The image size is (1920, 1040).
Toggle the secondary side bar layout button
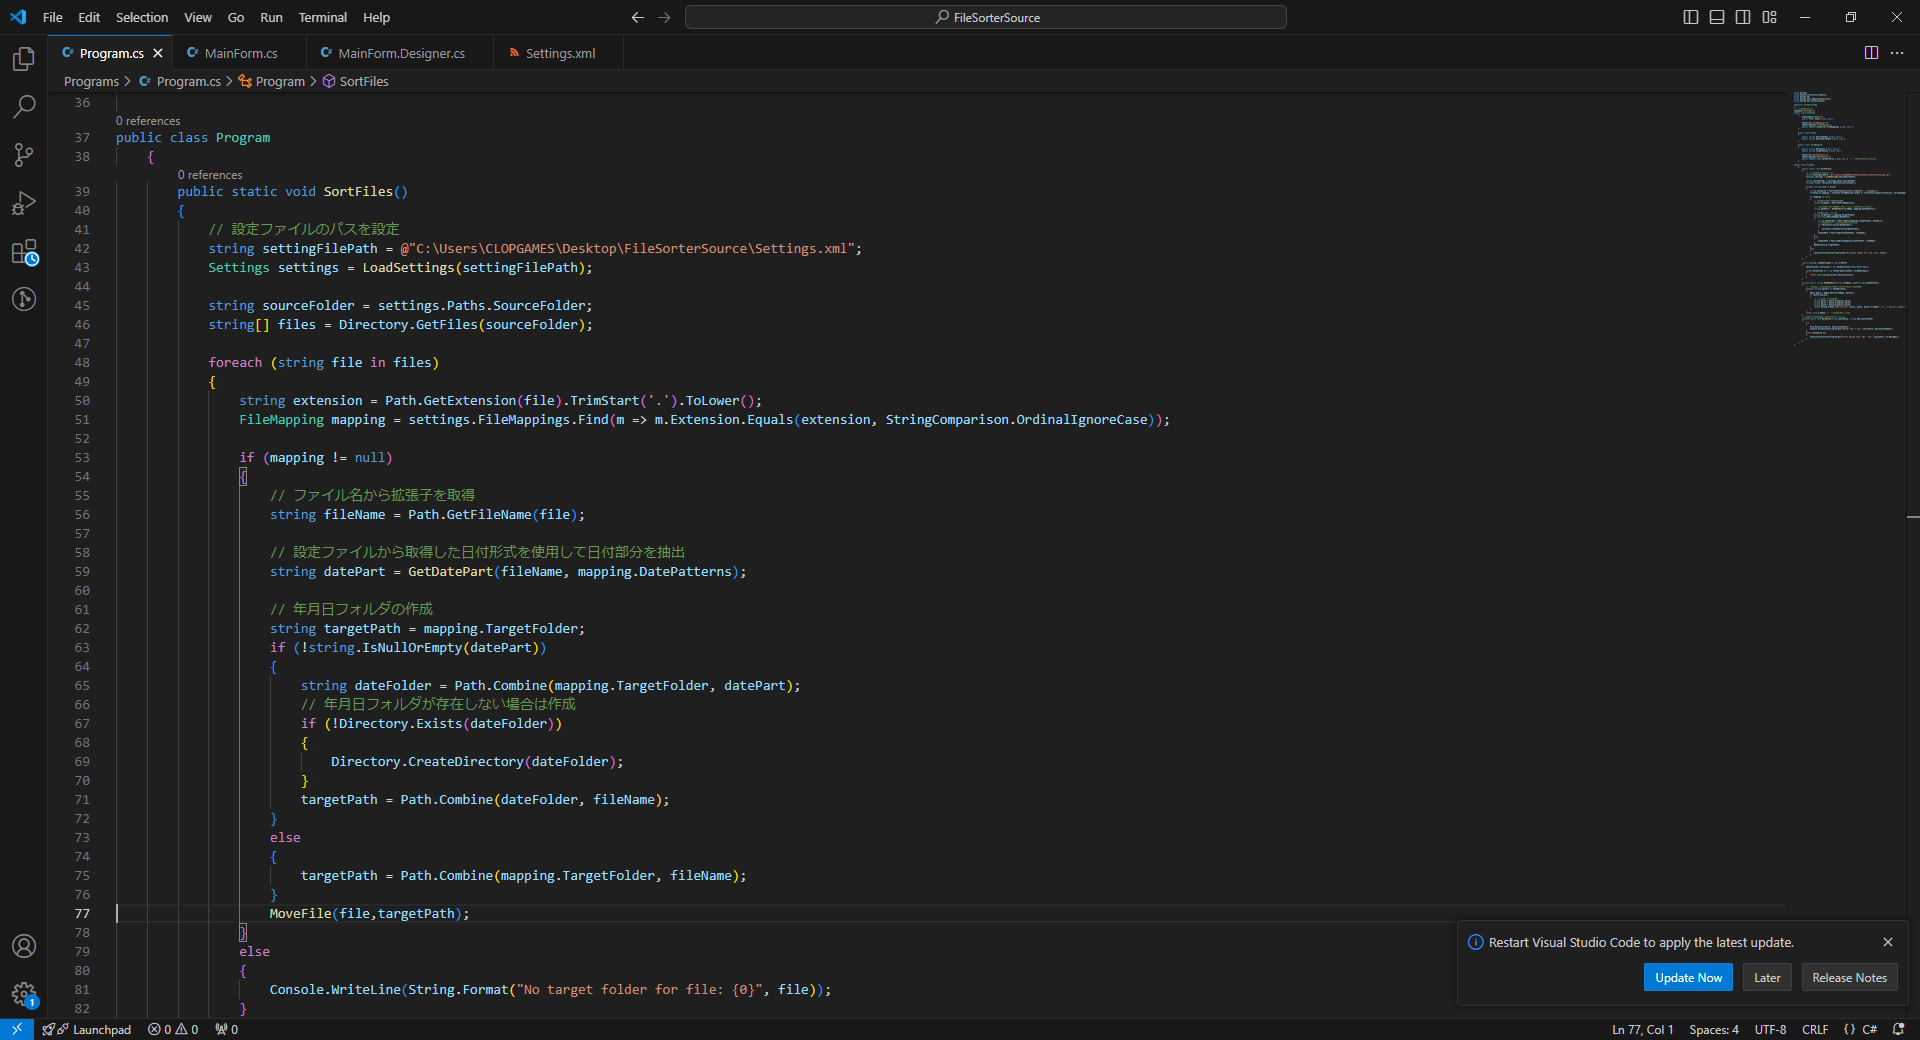(1743, 17)
